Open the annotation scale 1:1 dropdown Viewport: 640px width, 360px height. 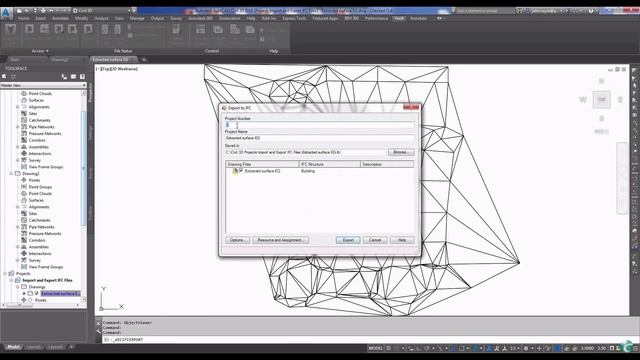click(515, 348)
